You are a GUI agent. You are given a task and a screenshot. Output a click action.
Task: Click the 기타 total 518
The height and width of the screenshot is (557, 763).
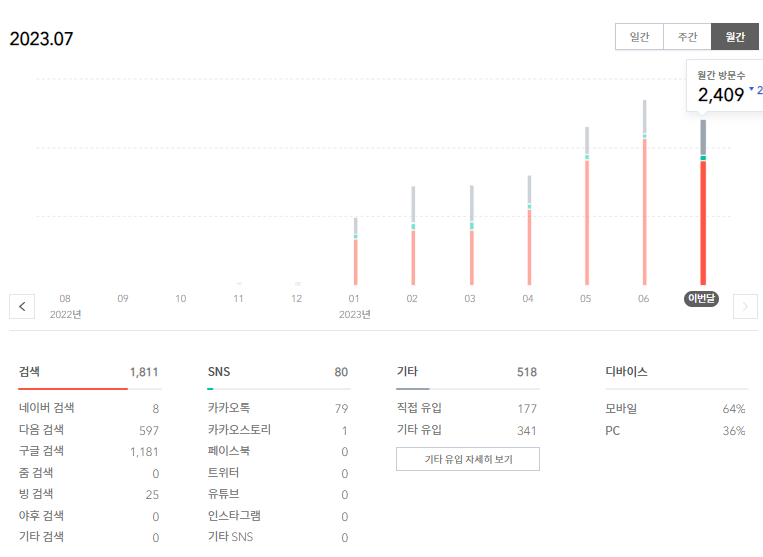[x=527, y=372]
